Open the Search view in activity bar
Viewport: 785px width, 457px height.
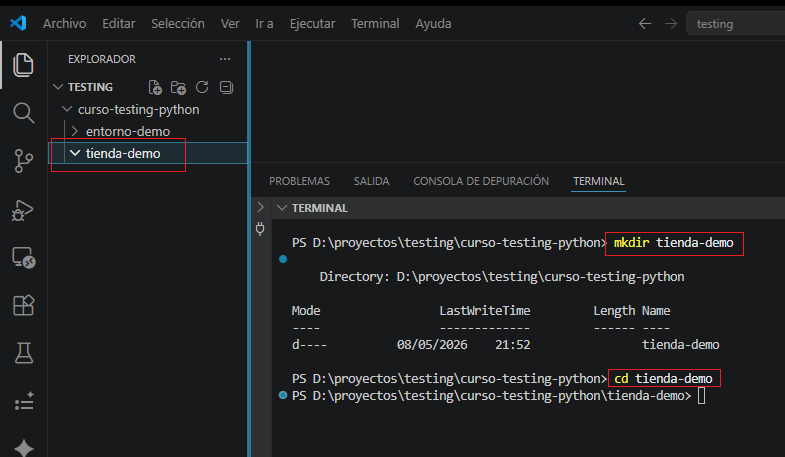(23, 113)
